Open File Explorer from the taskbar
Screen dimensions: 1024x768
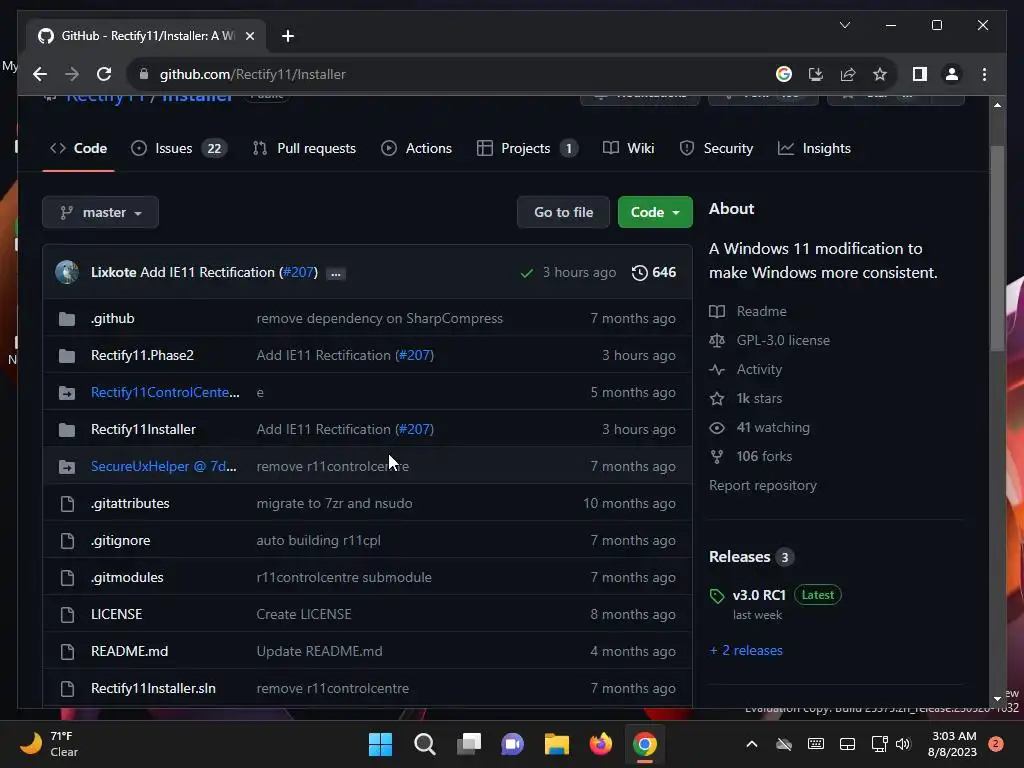(556, 744)
